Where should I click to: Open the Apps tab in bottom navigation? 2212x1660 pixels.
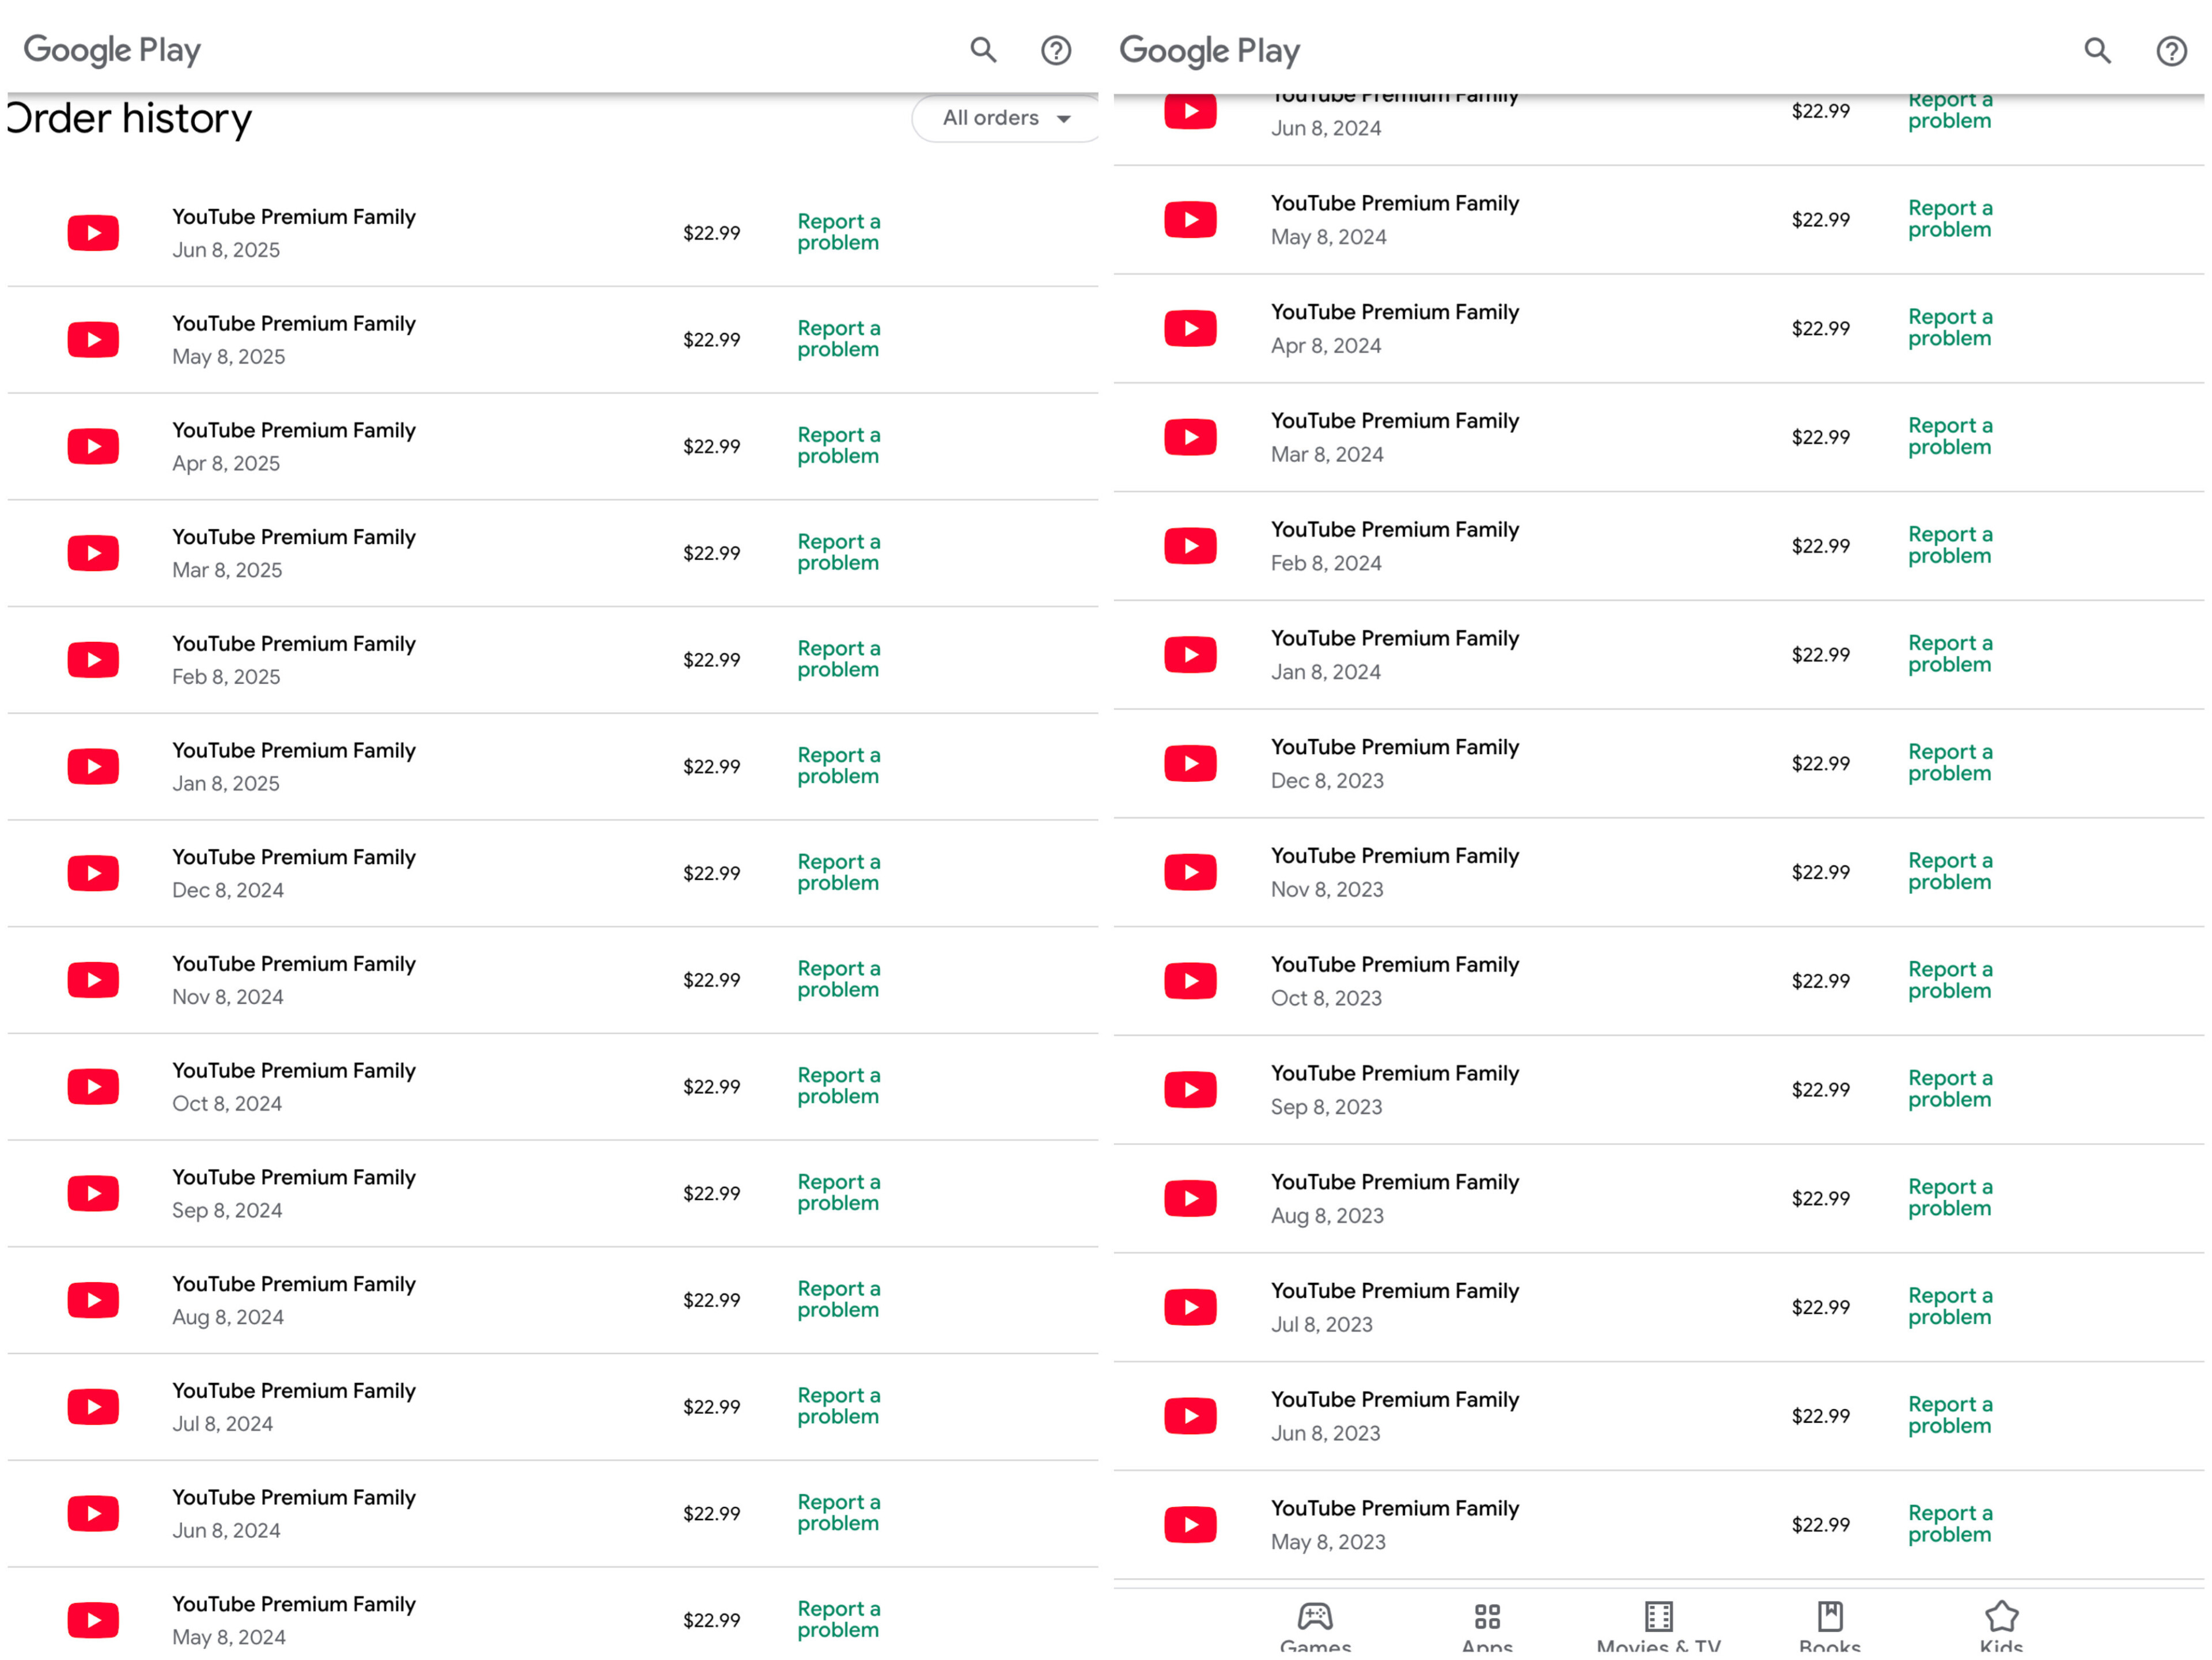pos(1487,1626)
